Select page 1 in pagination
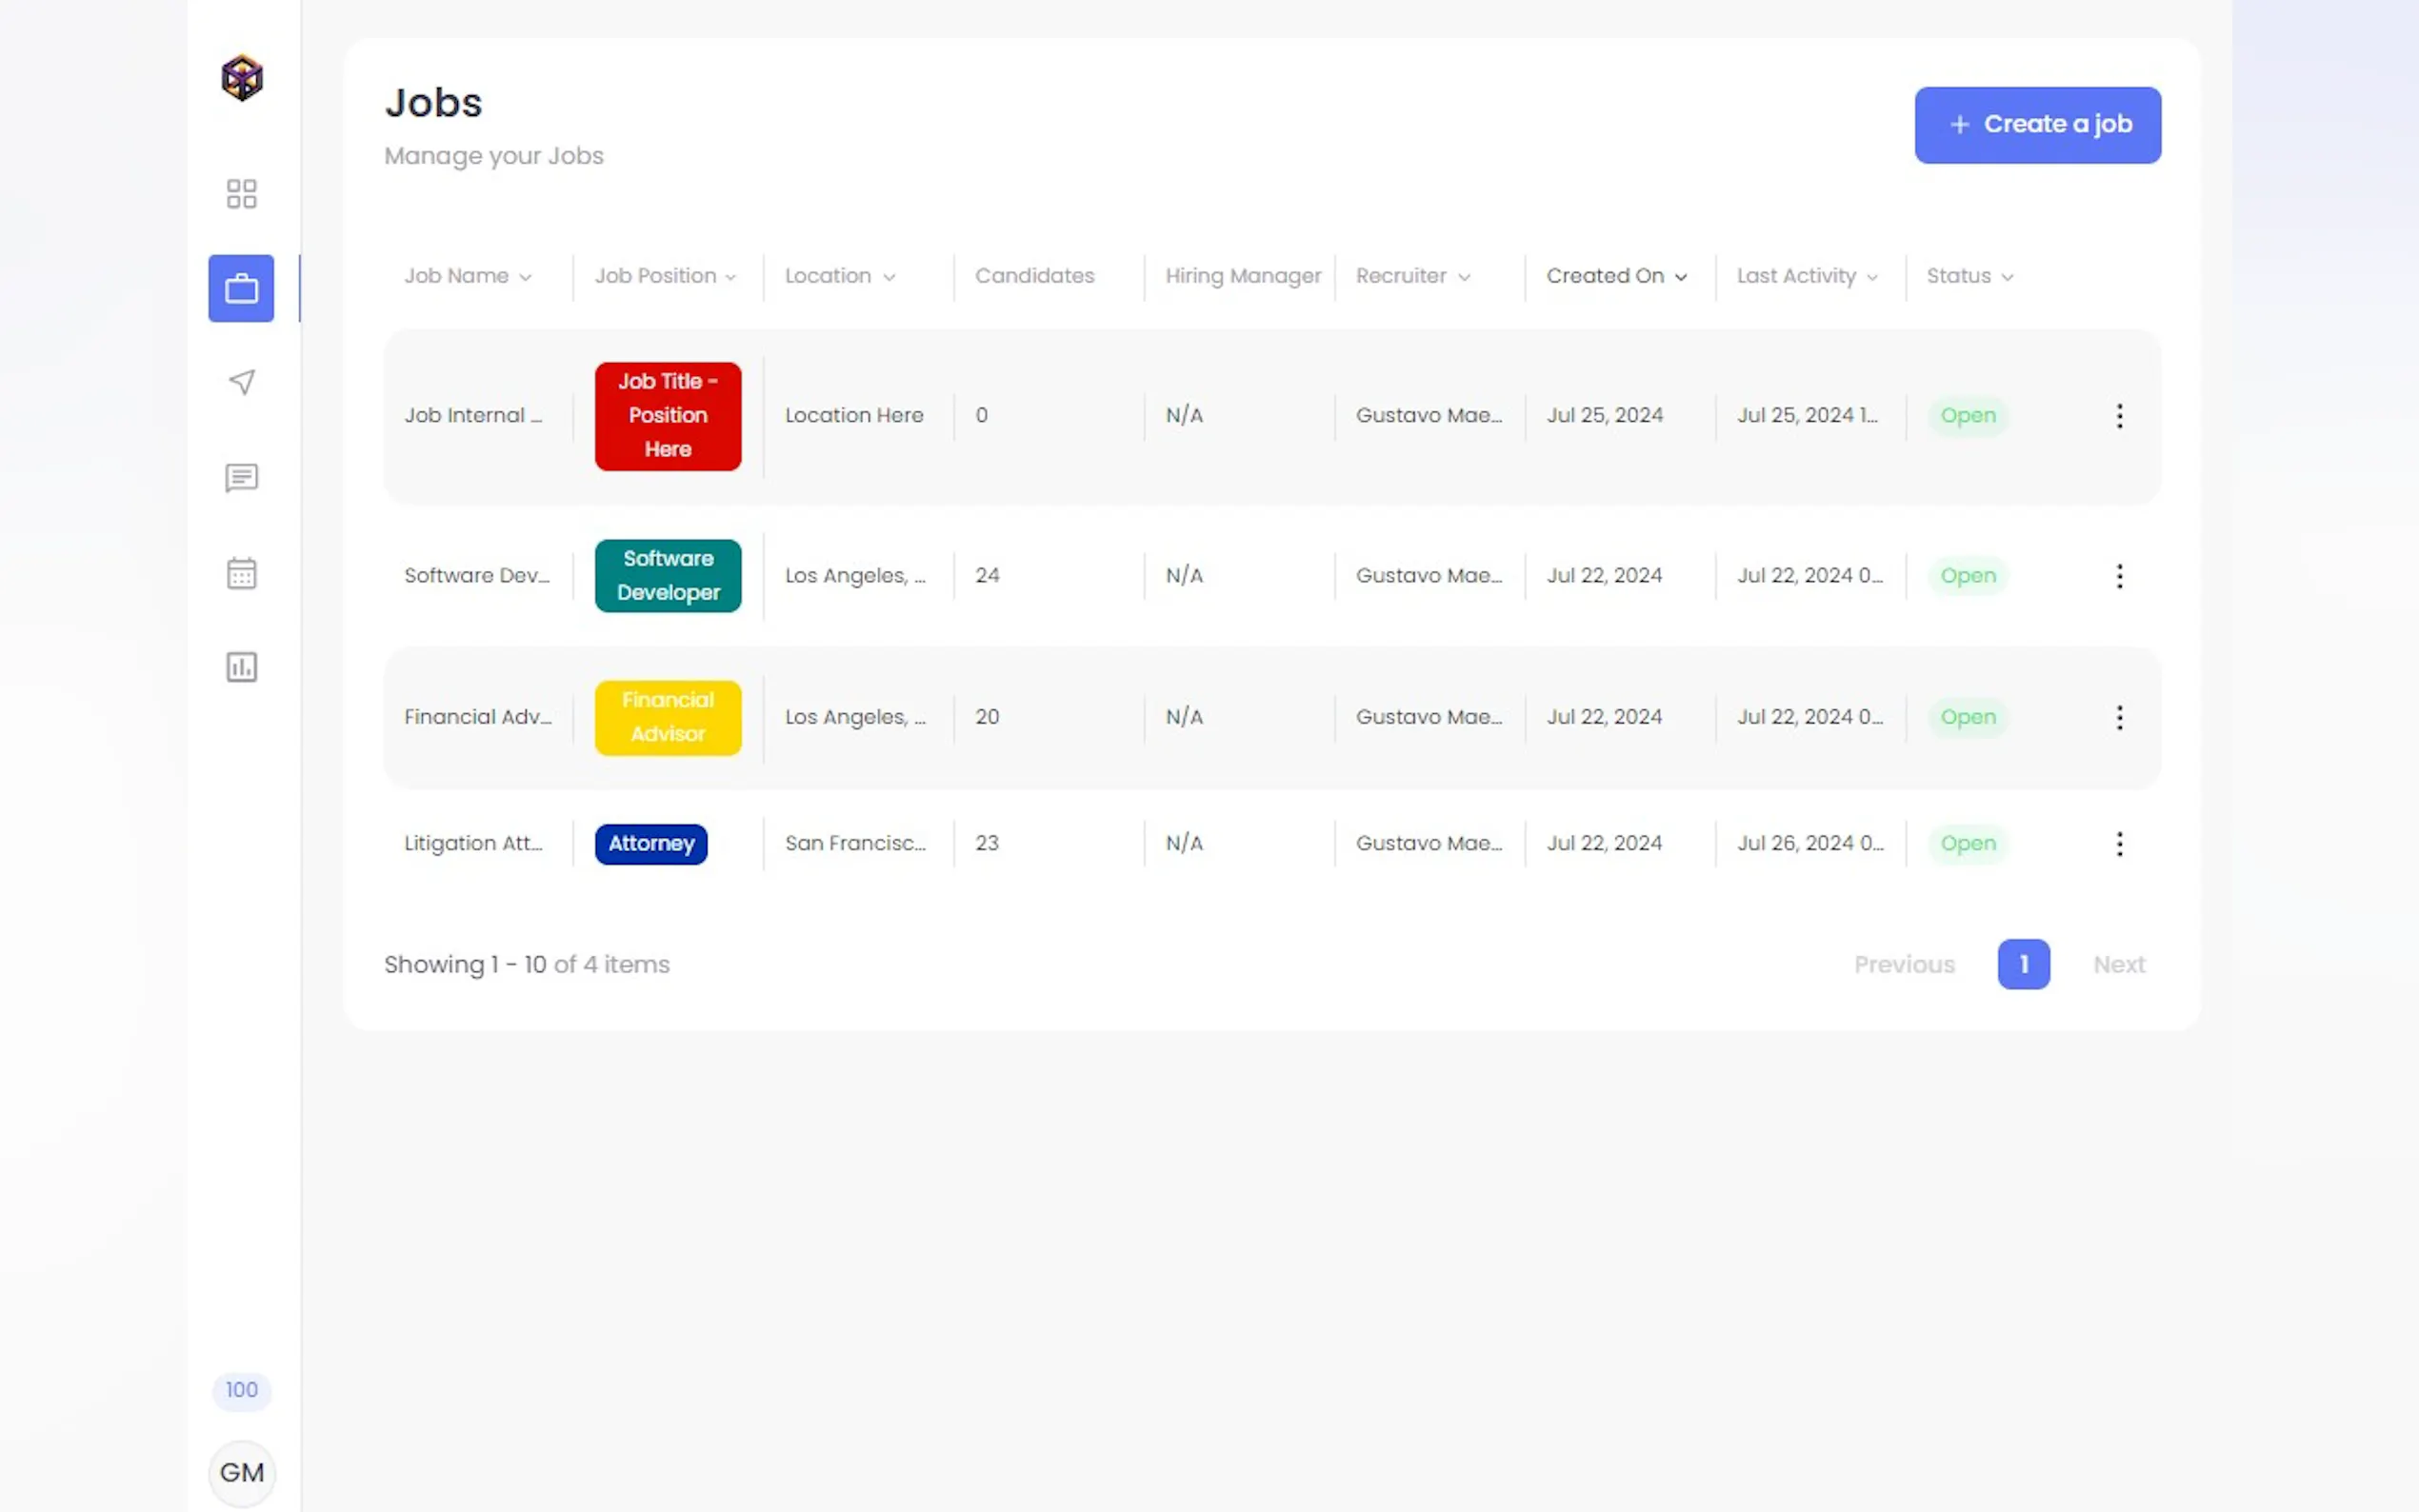 [2023, 964]
